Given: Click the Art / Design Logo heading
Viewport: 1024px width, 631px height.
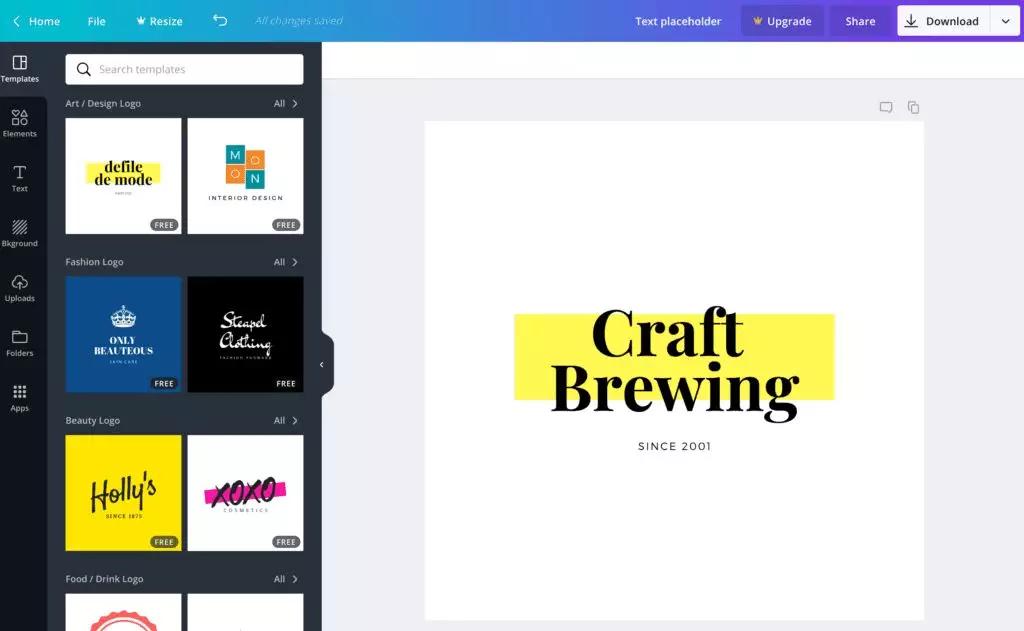Looking at the screenshot, I should tap(103, 103).
